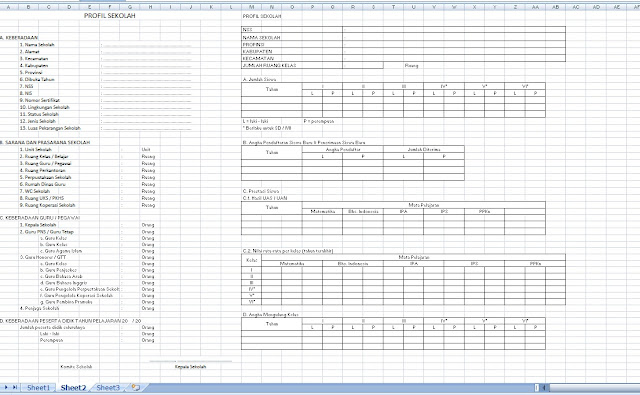Click the 'Bhs. Indonesia' header in the UAS table

363,211
